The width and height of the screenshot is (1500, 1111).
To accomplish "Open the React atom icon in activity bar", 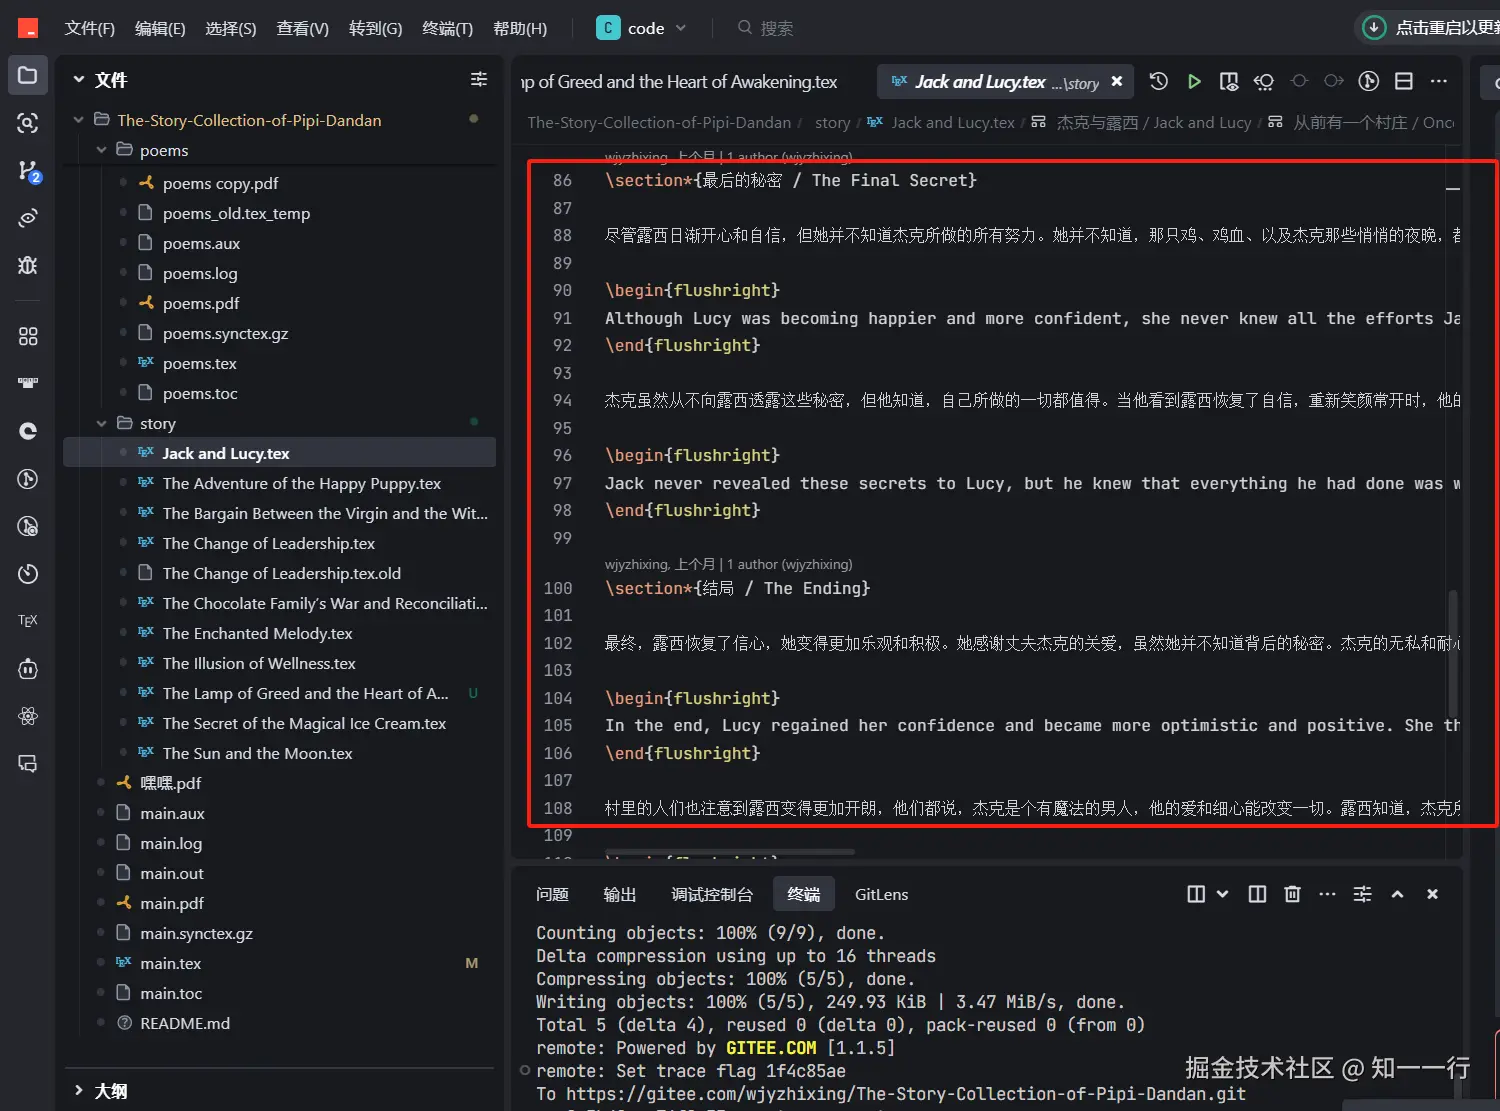I will 28,716.
